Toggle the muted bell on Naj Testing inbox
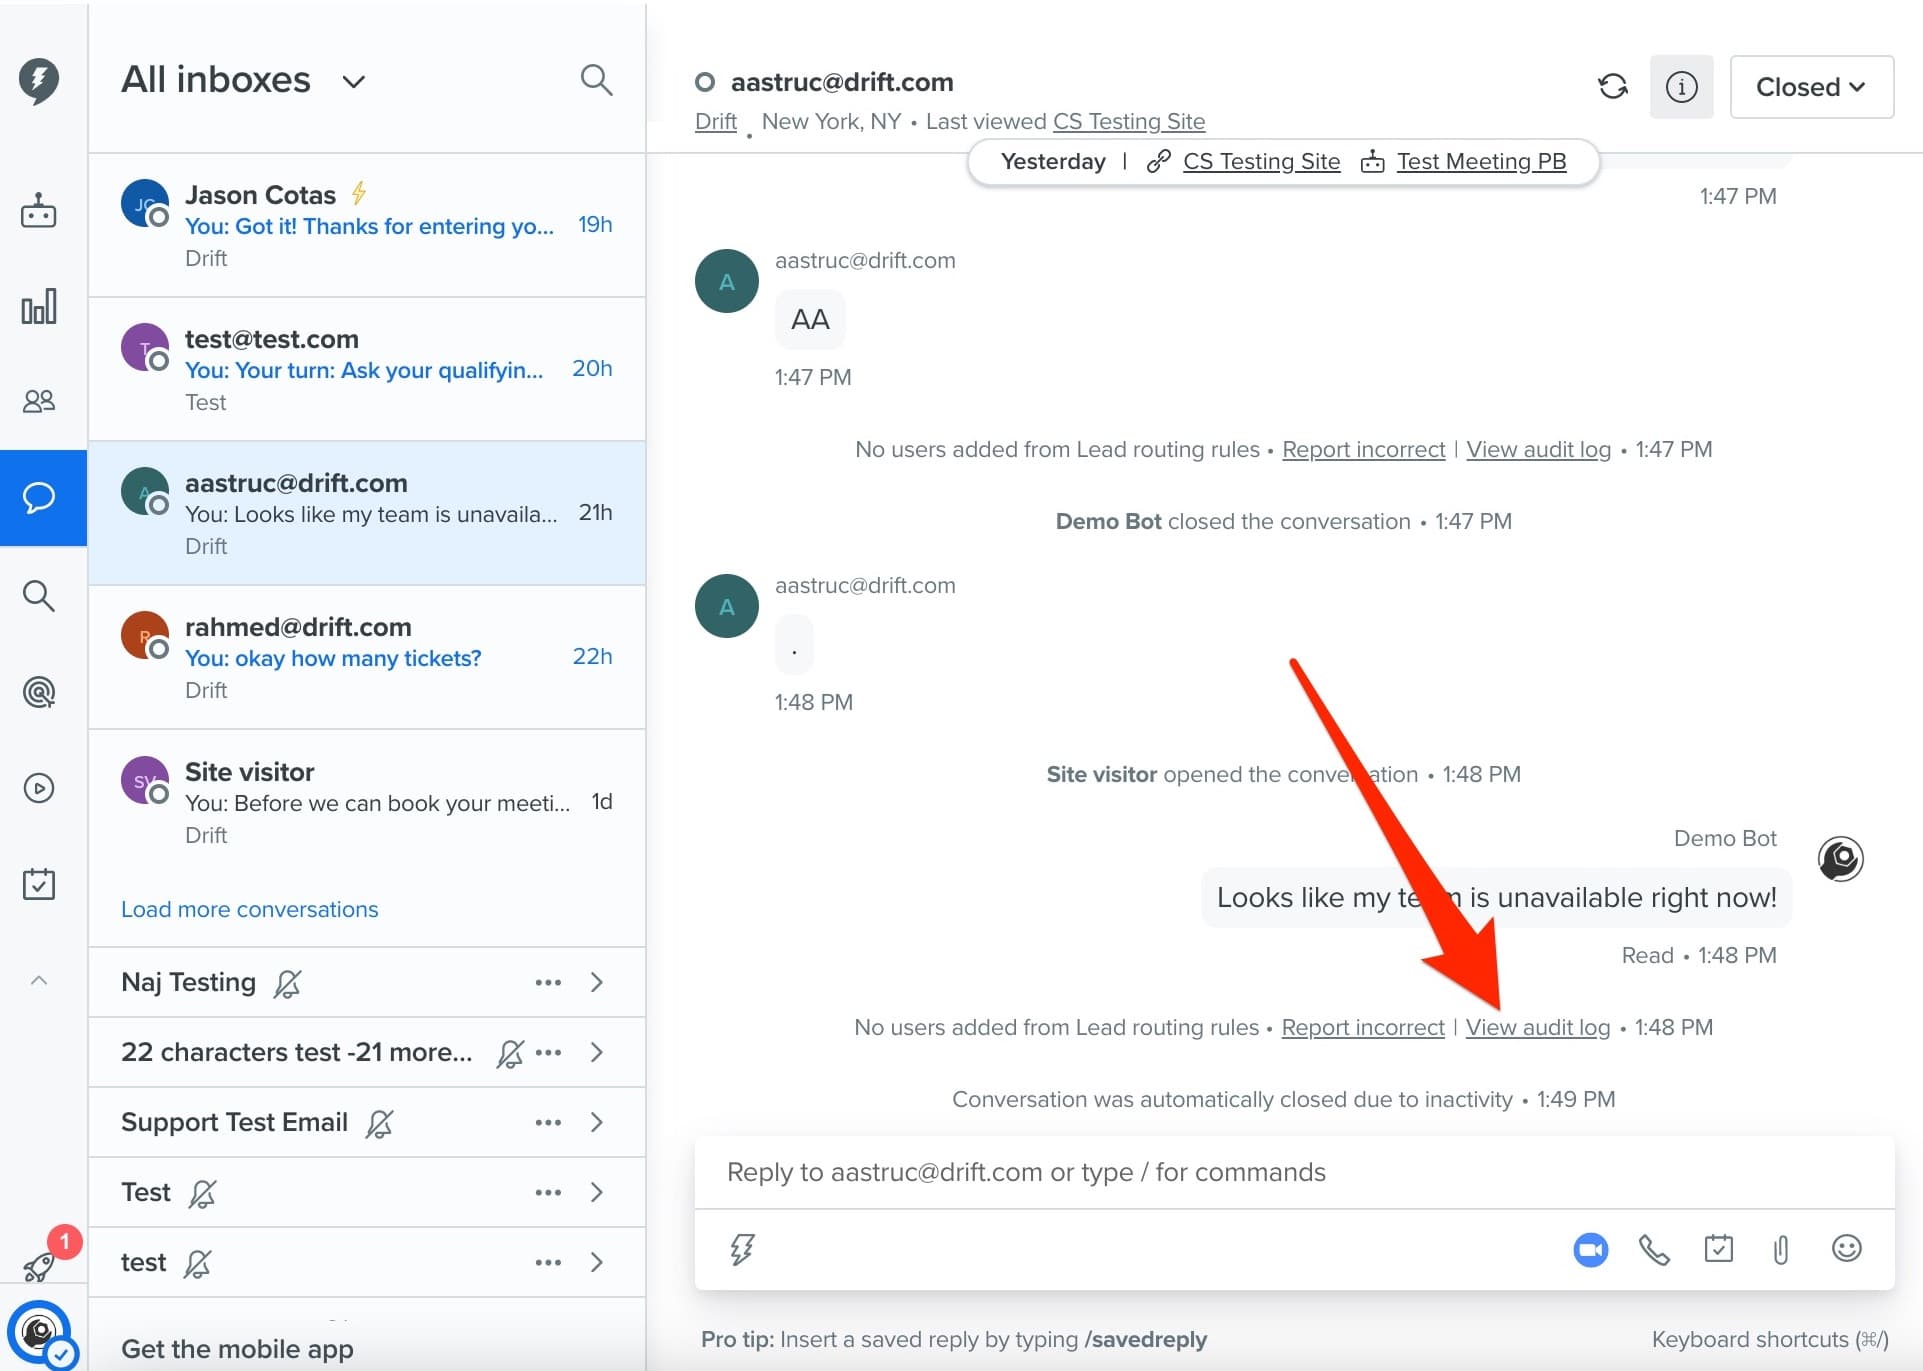1923x1371 pixels. point(288,983)
